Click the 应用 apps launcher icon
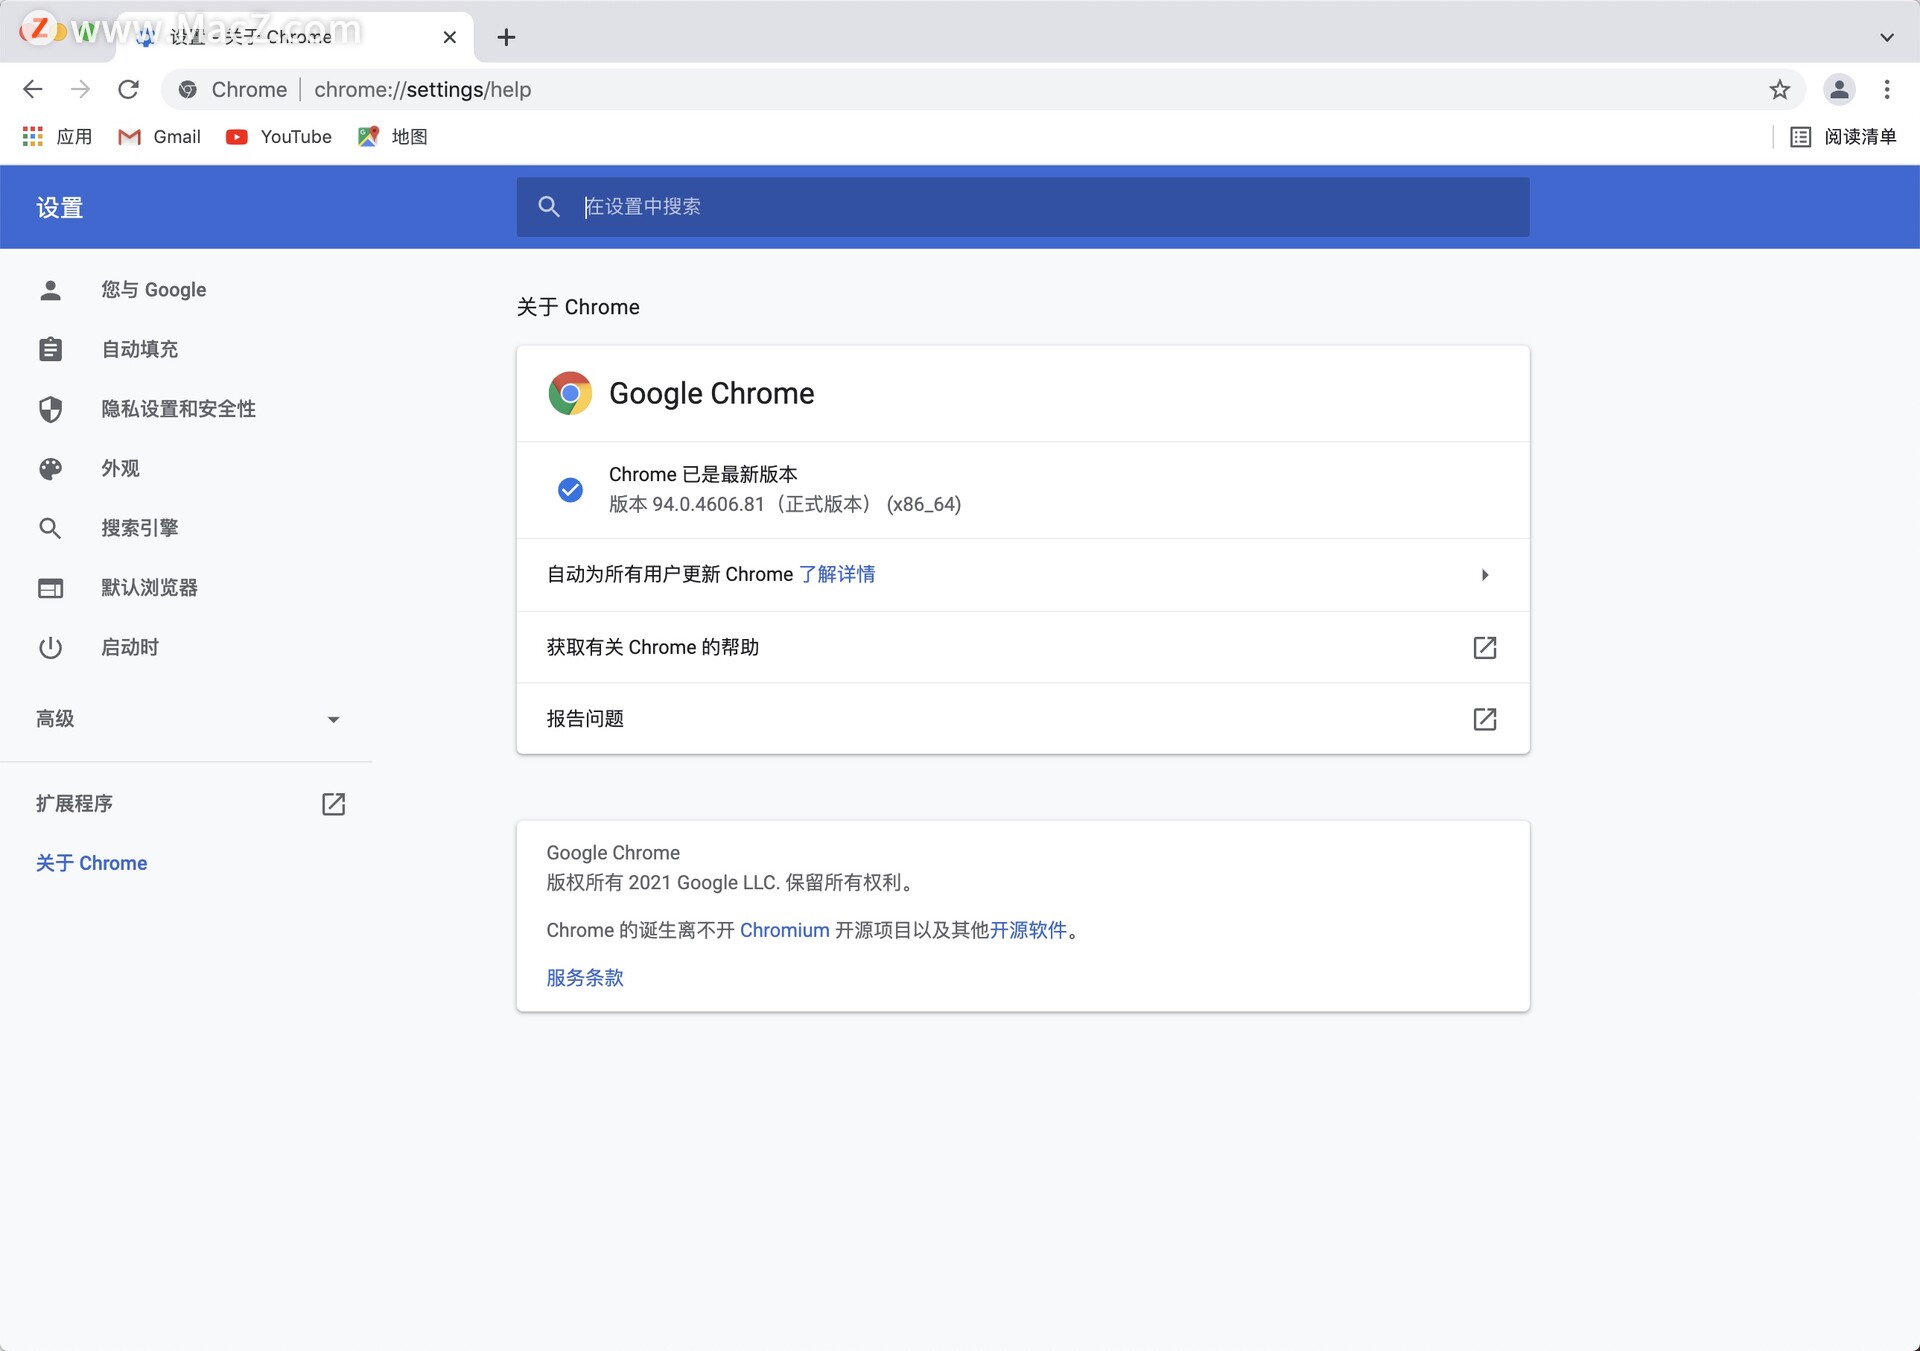The width and height of the screenshot is (1920, 1351). point(32,137)
